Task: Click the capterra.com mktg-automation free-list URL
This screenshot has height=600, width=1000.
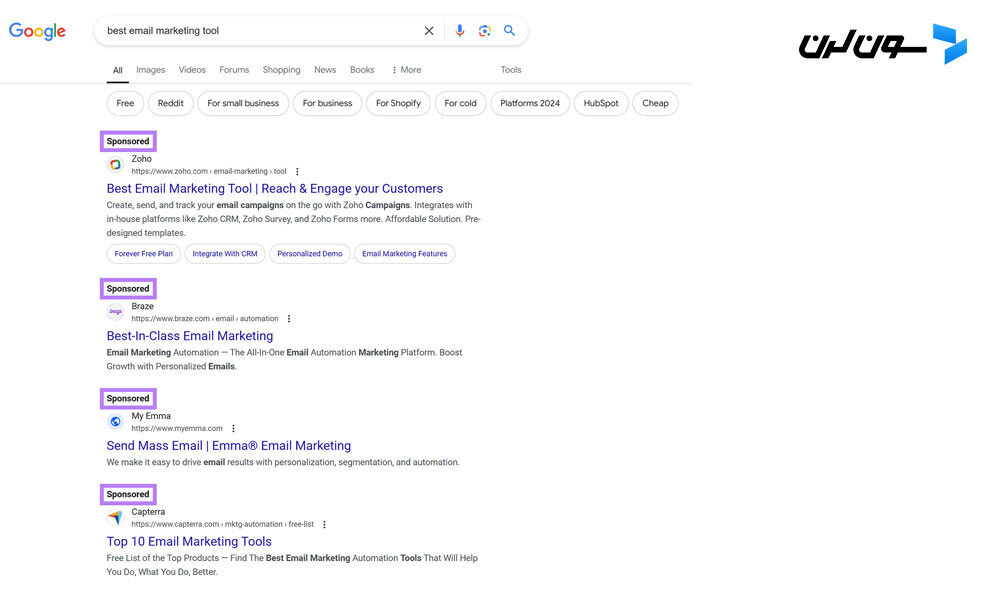Action: click(x=223, y=524)
